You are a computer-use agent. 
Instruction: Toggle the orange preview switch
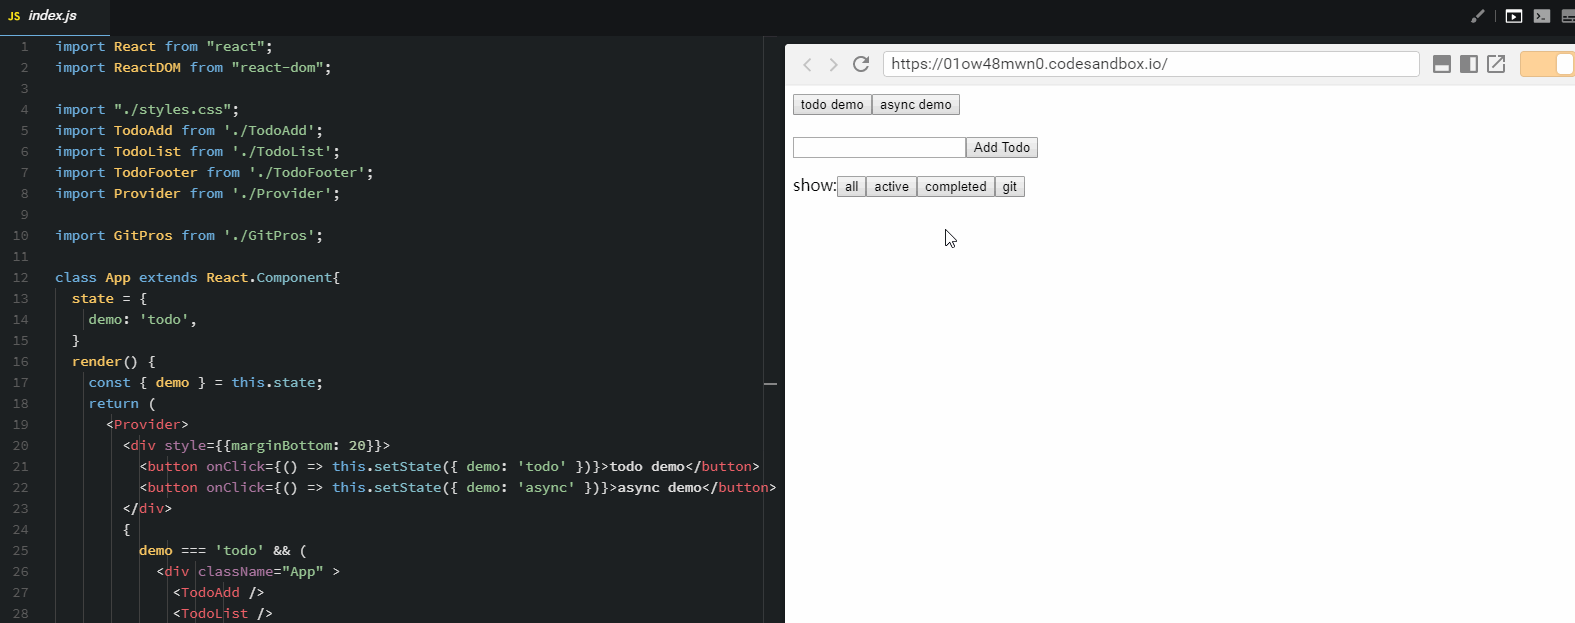click(1547, 64)
